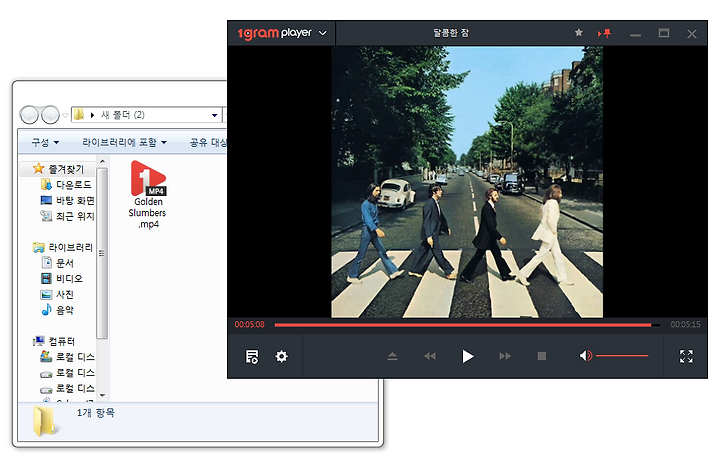Skip ahead with the fast-forward button
Image resolution: width=720 pixels, height=457 pixels.
[x=505, y=356]
